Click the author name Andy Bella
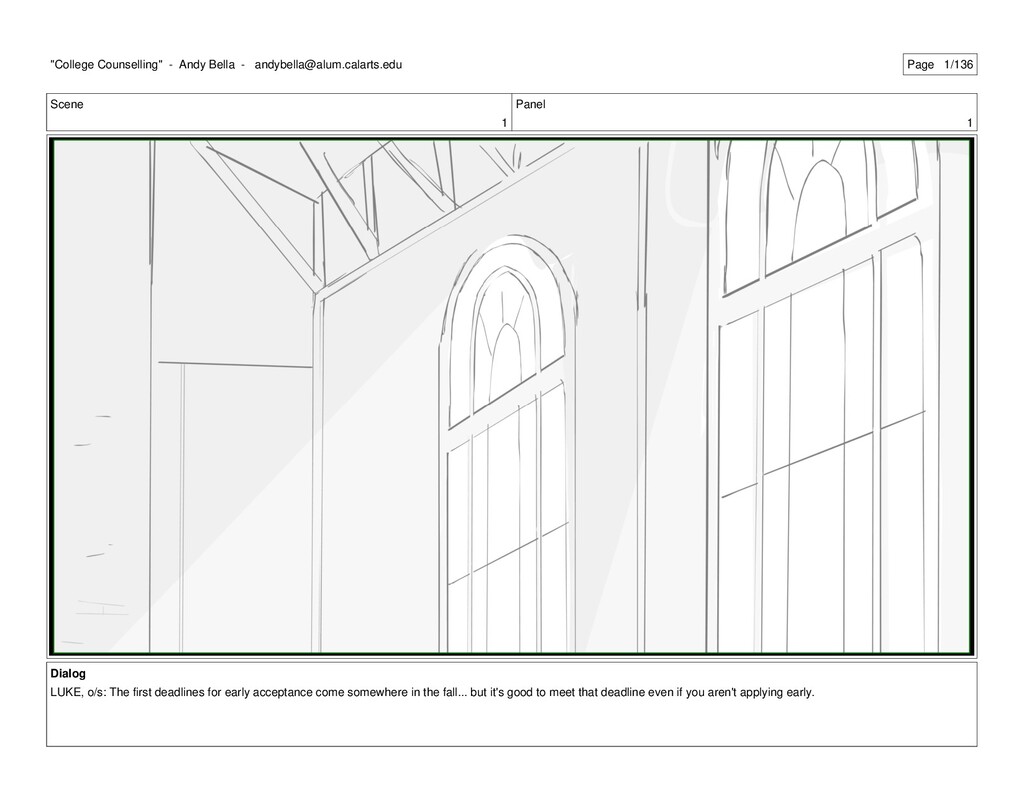The width and height of the screenshot is (1024, 793). [206, 65]
